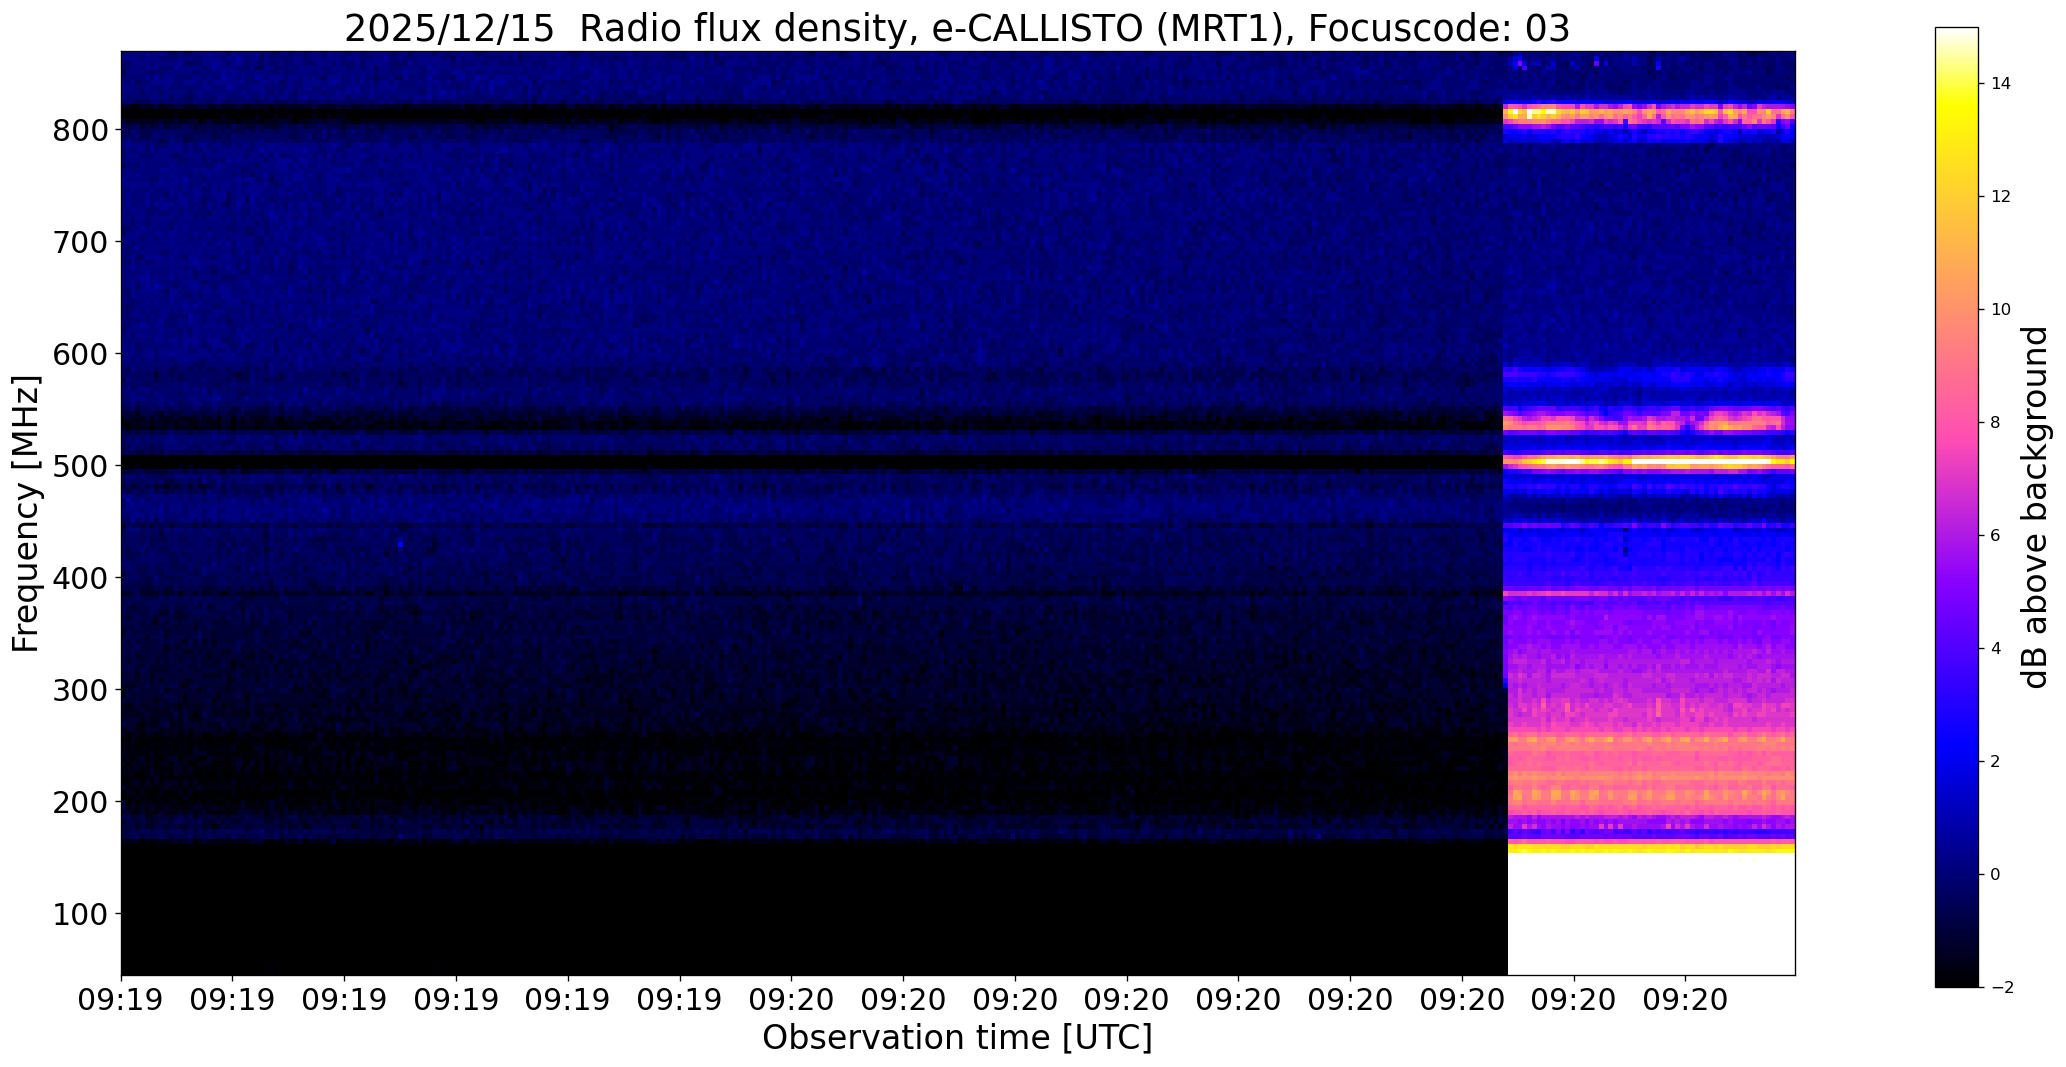
Task: Click the 8 tick label on colorbar
Action: [x=1996, y=423]
